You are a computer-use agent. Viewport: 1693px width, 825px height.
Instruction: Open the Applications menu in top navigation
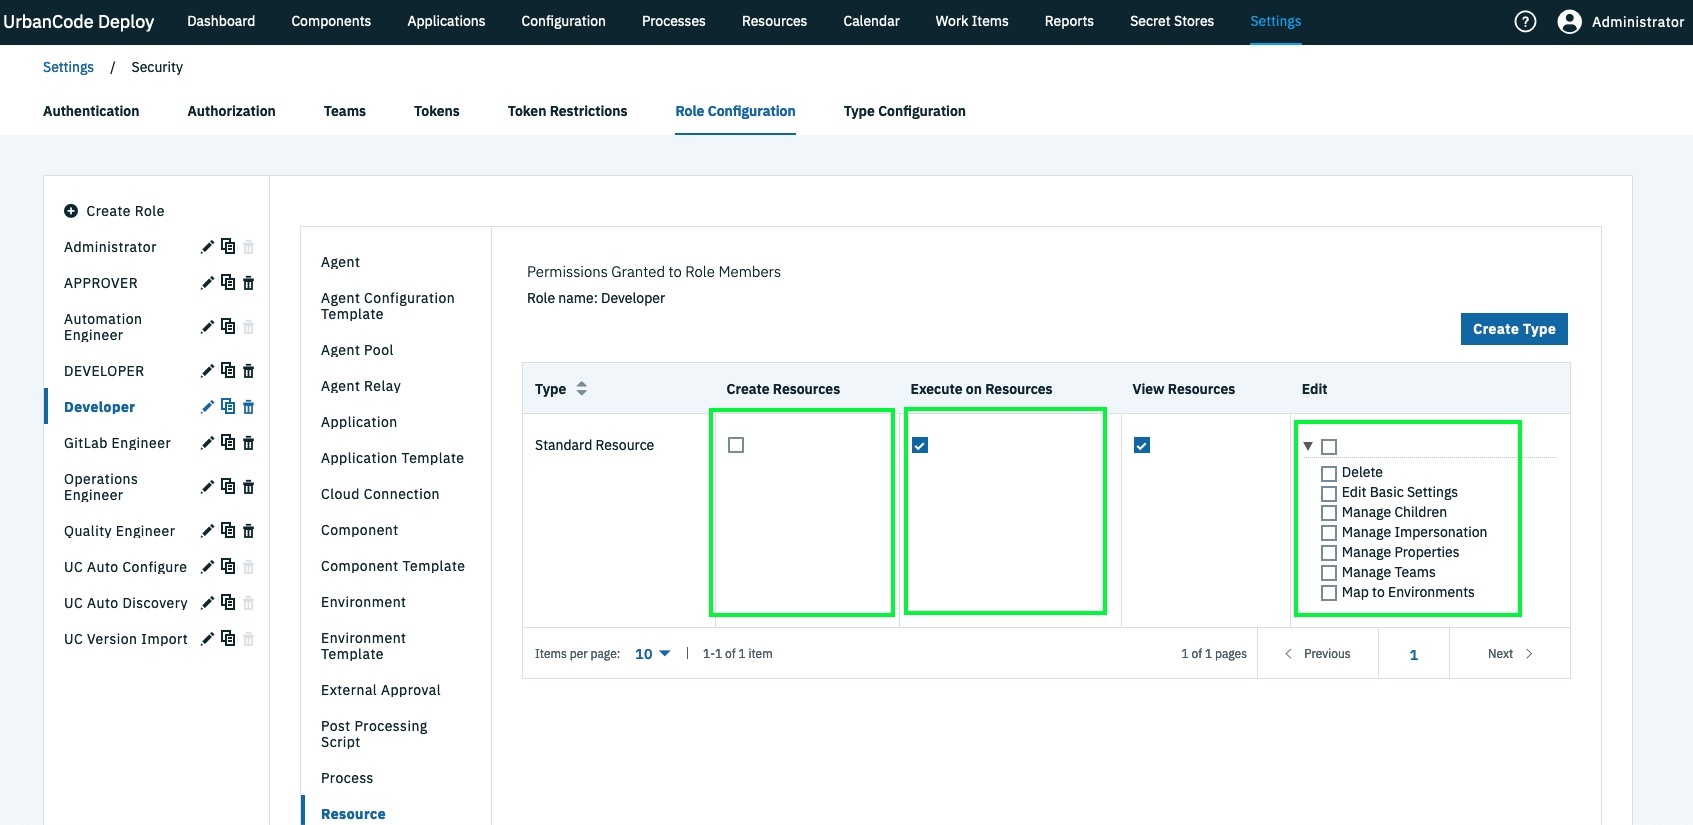click(446, 21)
